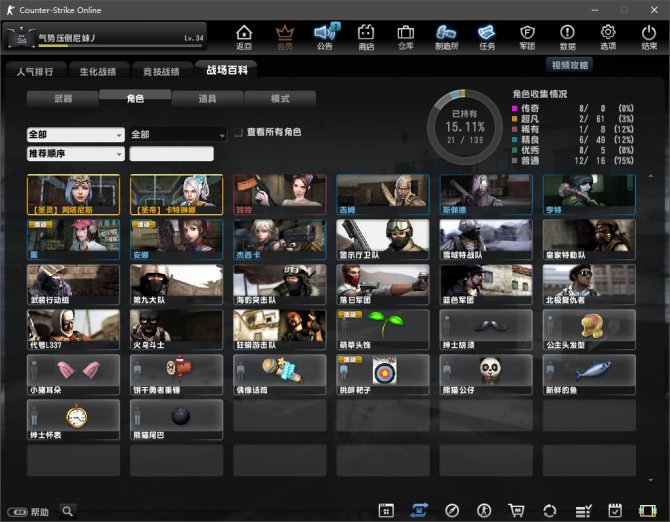This screenshot has height=522, width=670.
Task: Switch to the 人气排行 tab
Action: click(x=35, y=71)
